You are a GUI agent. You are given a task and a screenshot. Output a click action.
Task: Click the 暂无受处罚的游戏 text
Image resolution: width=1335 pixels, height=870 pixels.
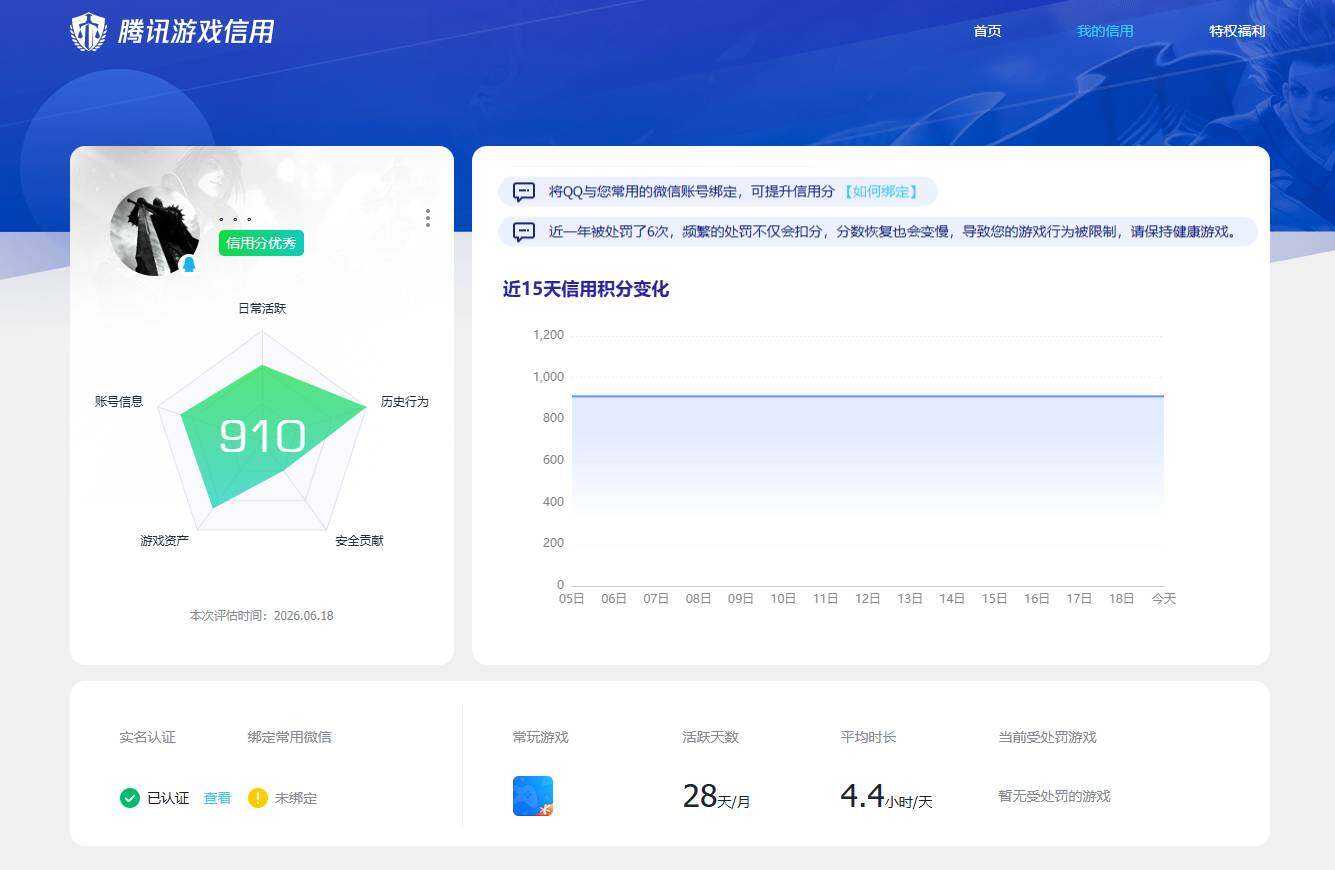[1054, 796]
